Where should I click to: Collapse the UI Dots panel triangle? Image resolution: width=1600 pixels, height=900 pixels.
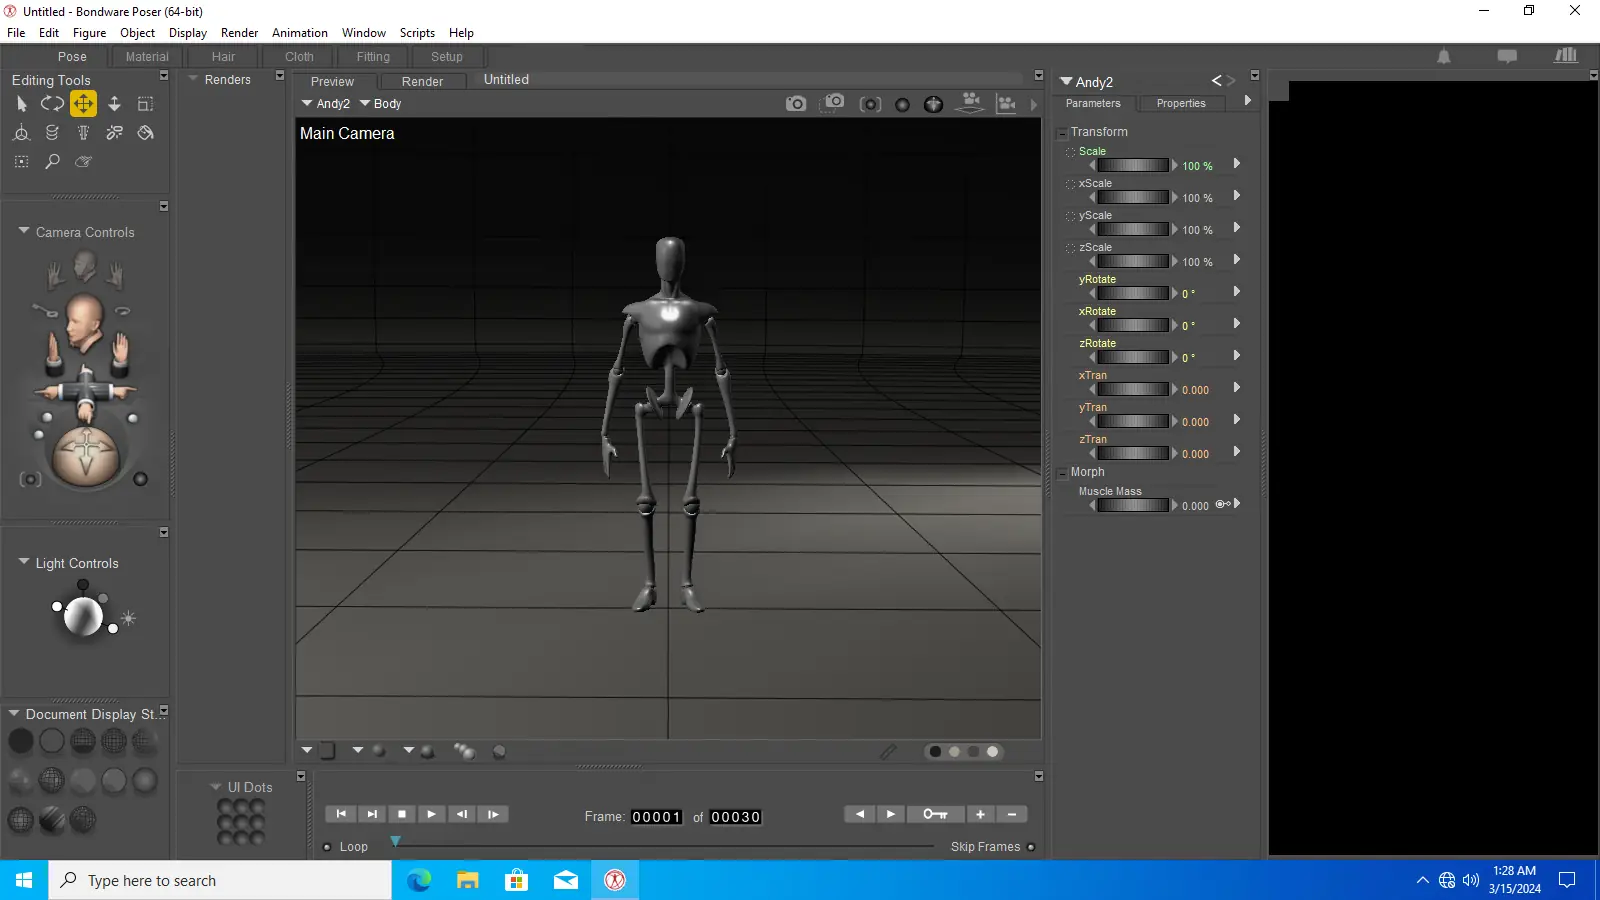coord(216,787)
